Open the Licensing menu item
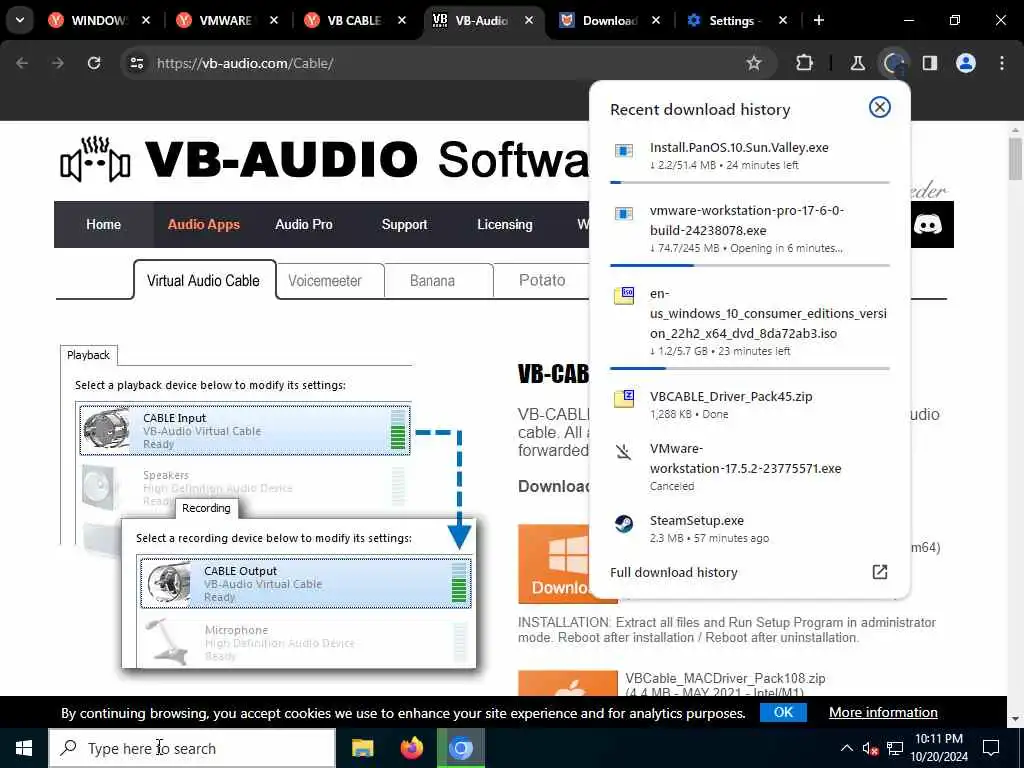The width and height of the screenshot is (1024, 768). [505, 225]
